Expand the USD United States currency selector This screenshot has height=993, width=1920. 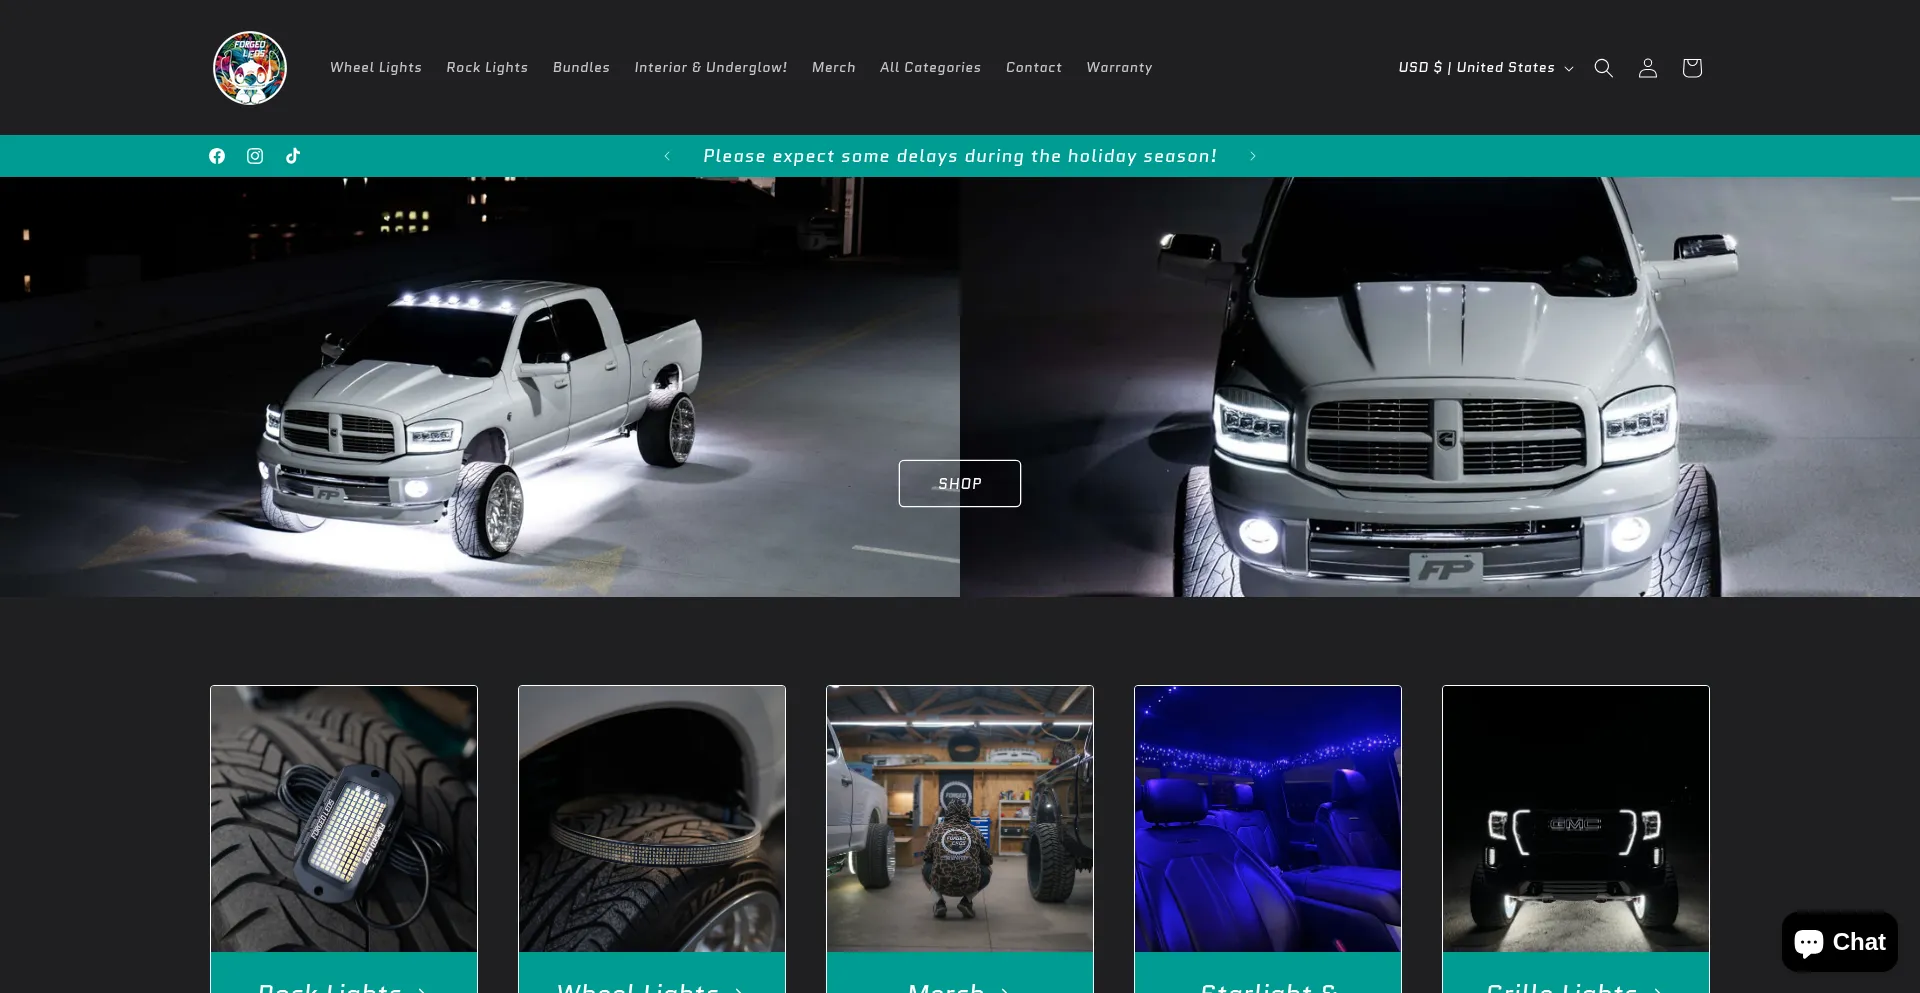coord(1485,68)
